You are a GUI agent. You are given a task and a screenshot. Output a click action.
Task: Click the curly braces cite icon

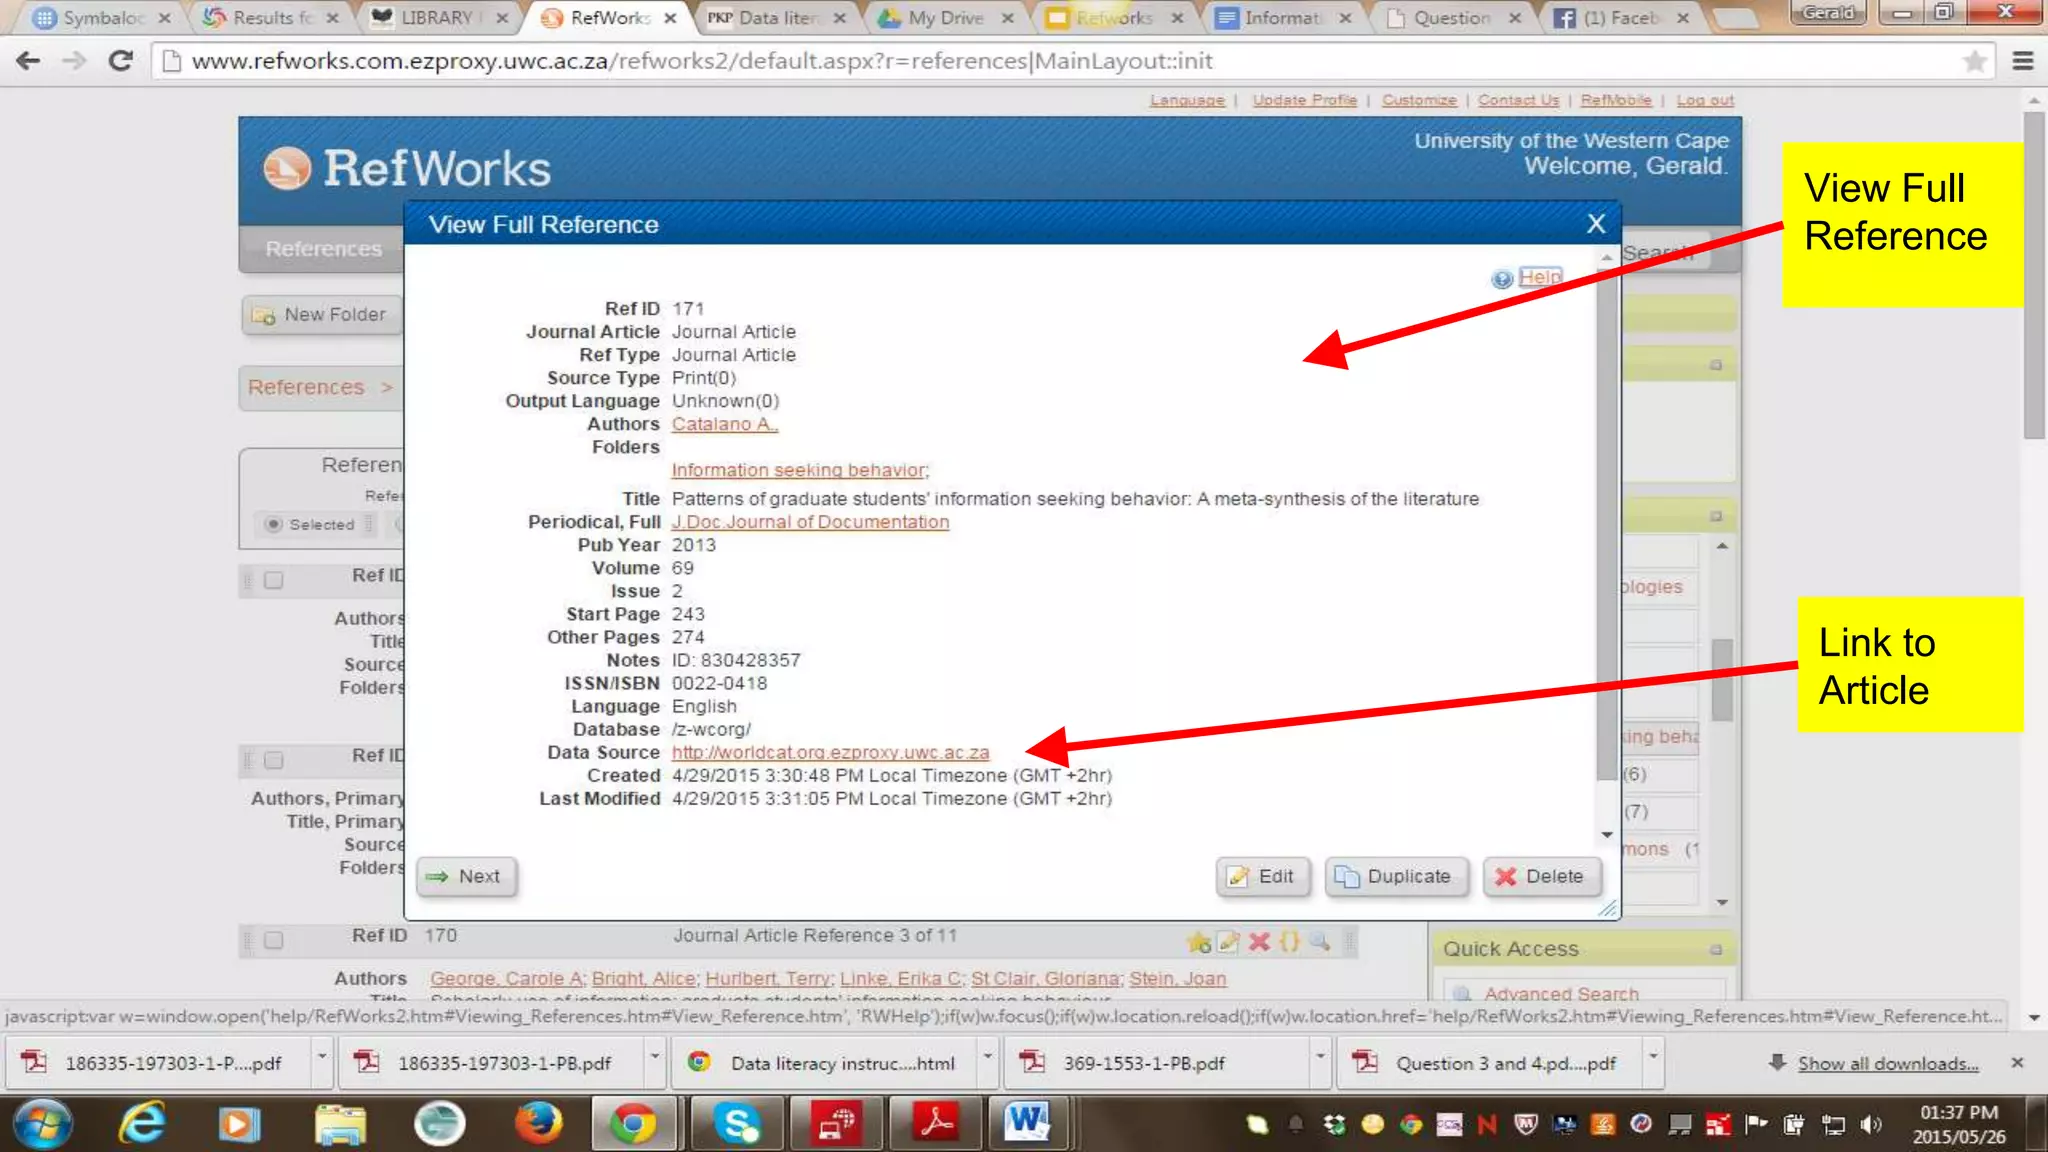point(1290,941)
